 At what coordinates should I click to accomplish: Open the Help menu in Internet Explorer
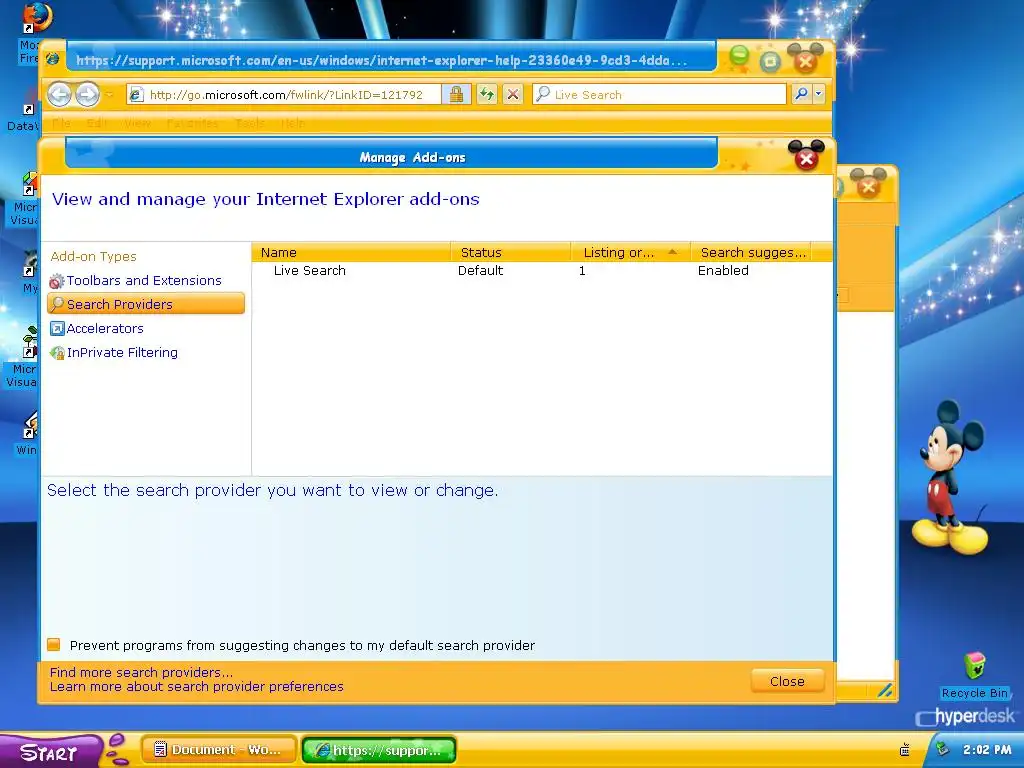[293, 123]
